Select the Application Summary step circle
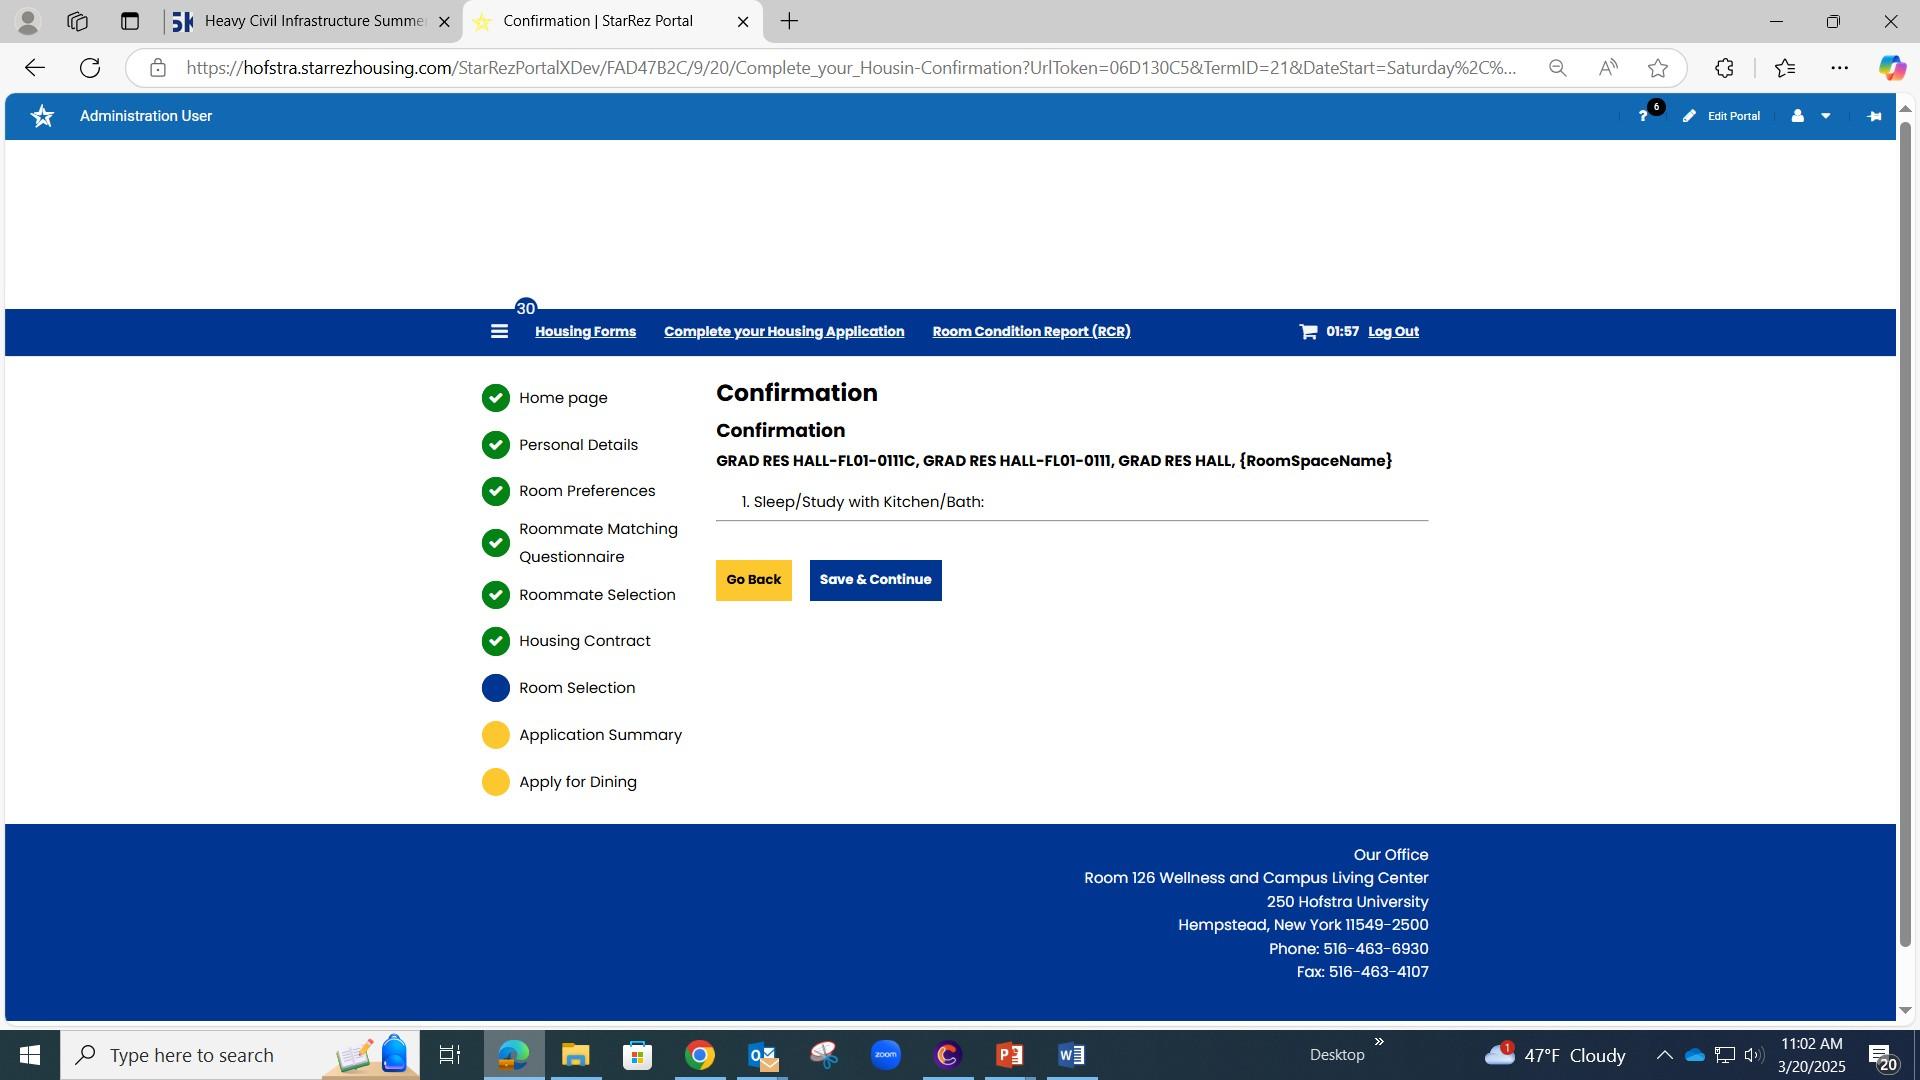 click(x=496, y=735)
